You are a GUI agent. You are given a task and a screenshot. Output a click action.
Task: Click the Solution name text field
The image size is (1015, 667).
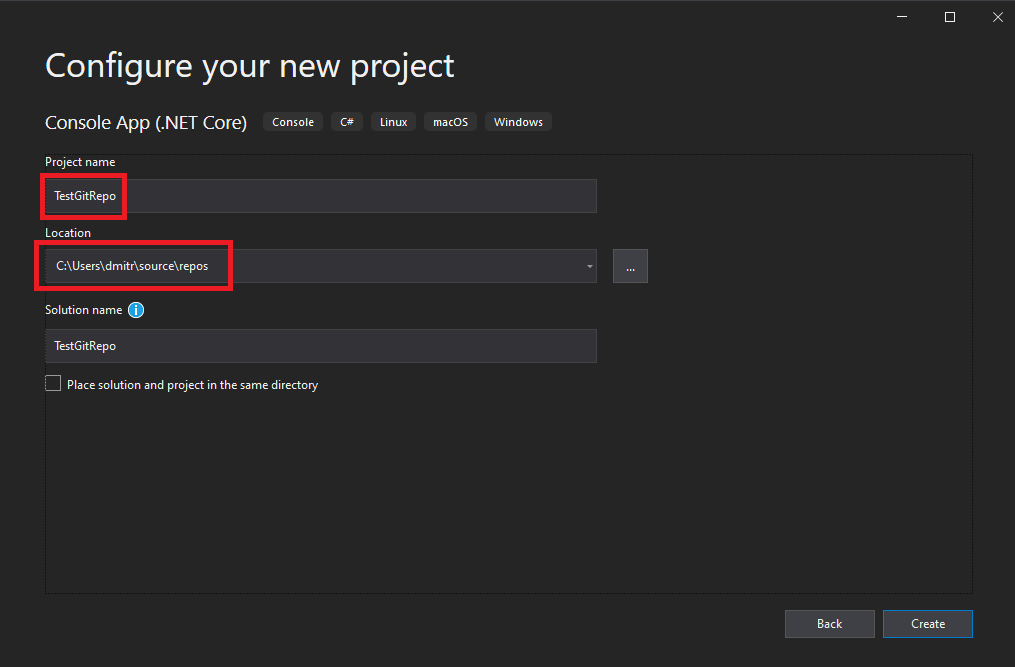coord(320,346)
